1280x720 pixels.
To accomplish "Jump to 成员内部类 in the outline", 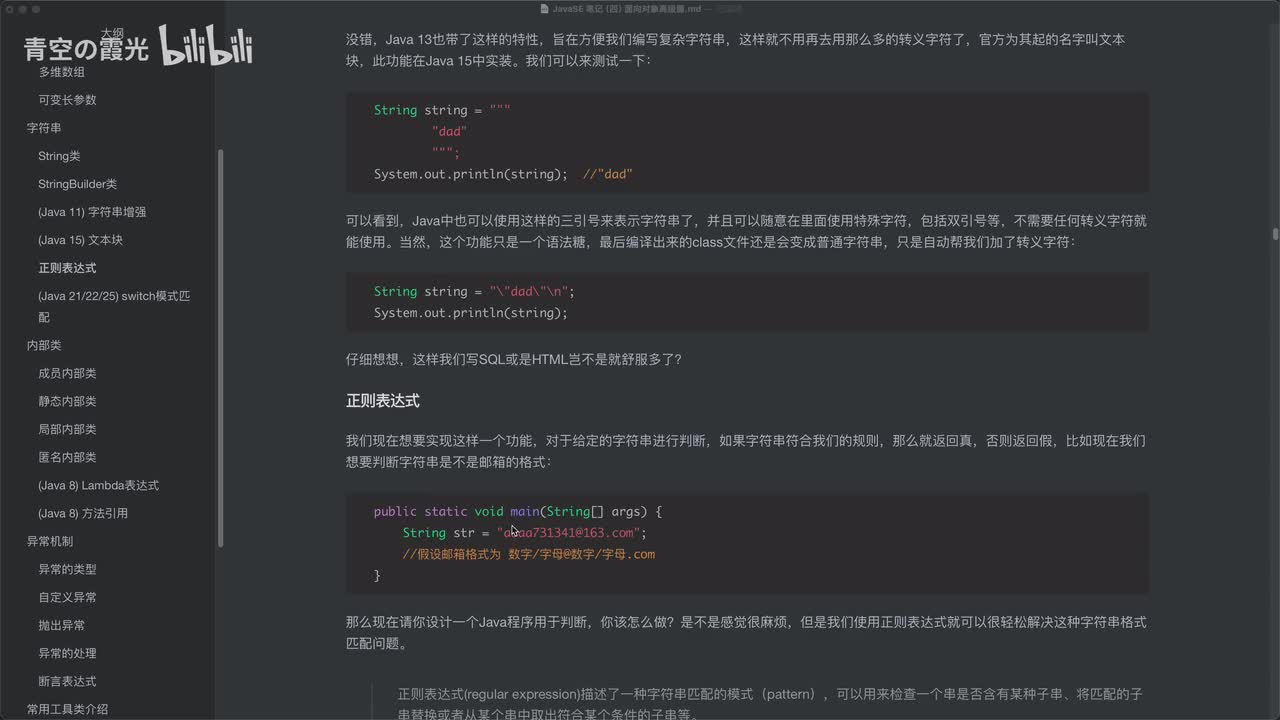I will click(67, 373).
